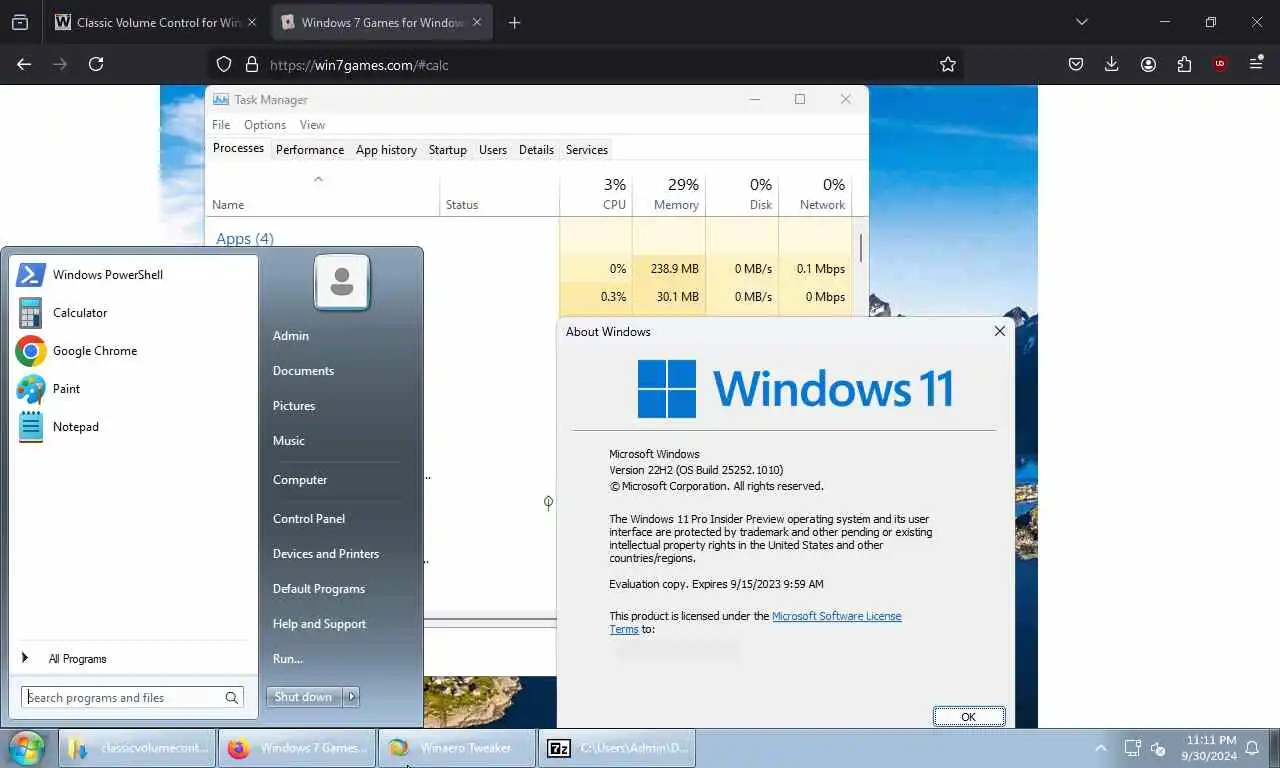Click Search programs and files field
The width and height of the screenshot is (1280, 768).
click(x=132, y=698)
